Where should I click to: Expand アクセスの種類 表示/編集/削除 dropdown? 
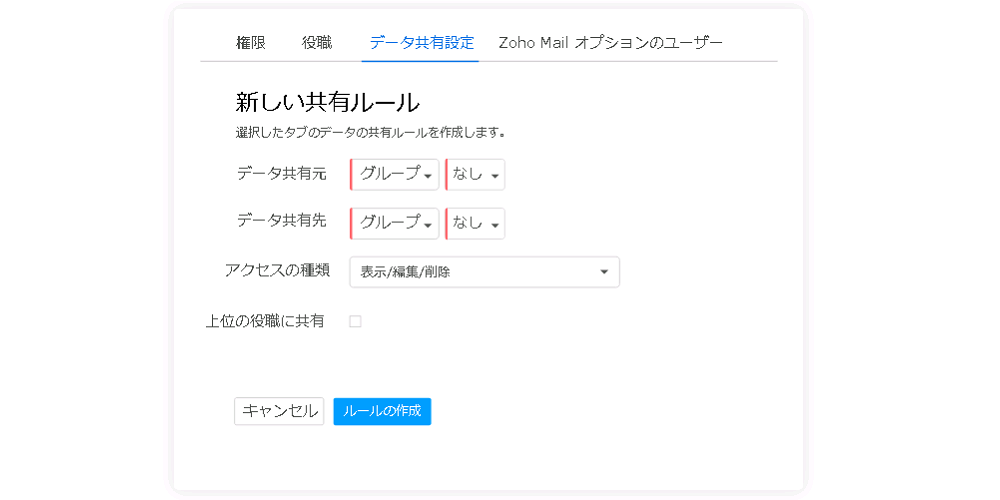(x=485, y=272)
